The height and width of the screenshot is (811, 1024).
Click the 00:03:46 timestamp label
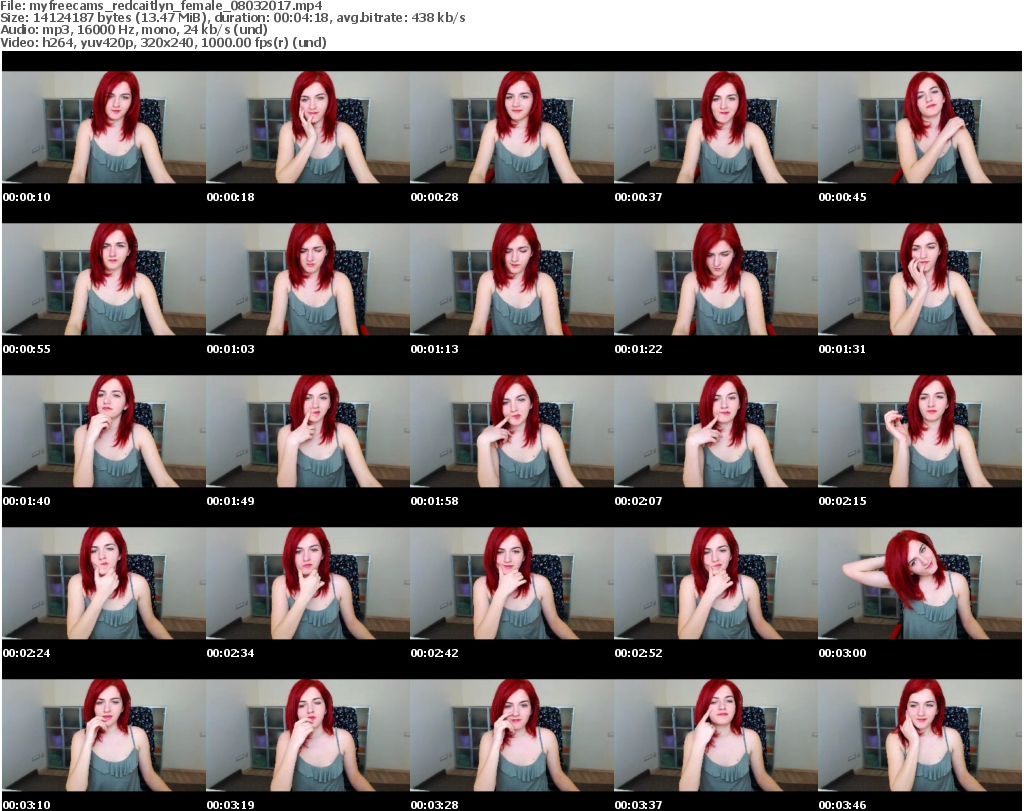(x=842, y=805)
